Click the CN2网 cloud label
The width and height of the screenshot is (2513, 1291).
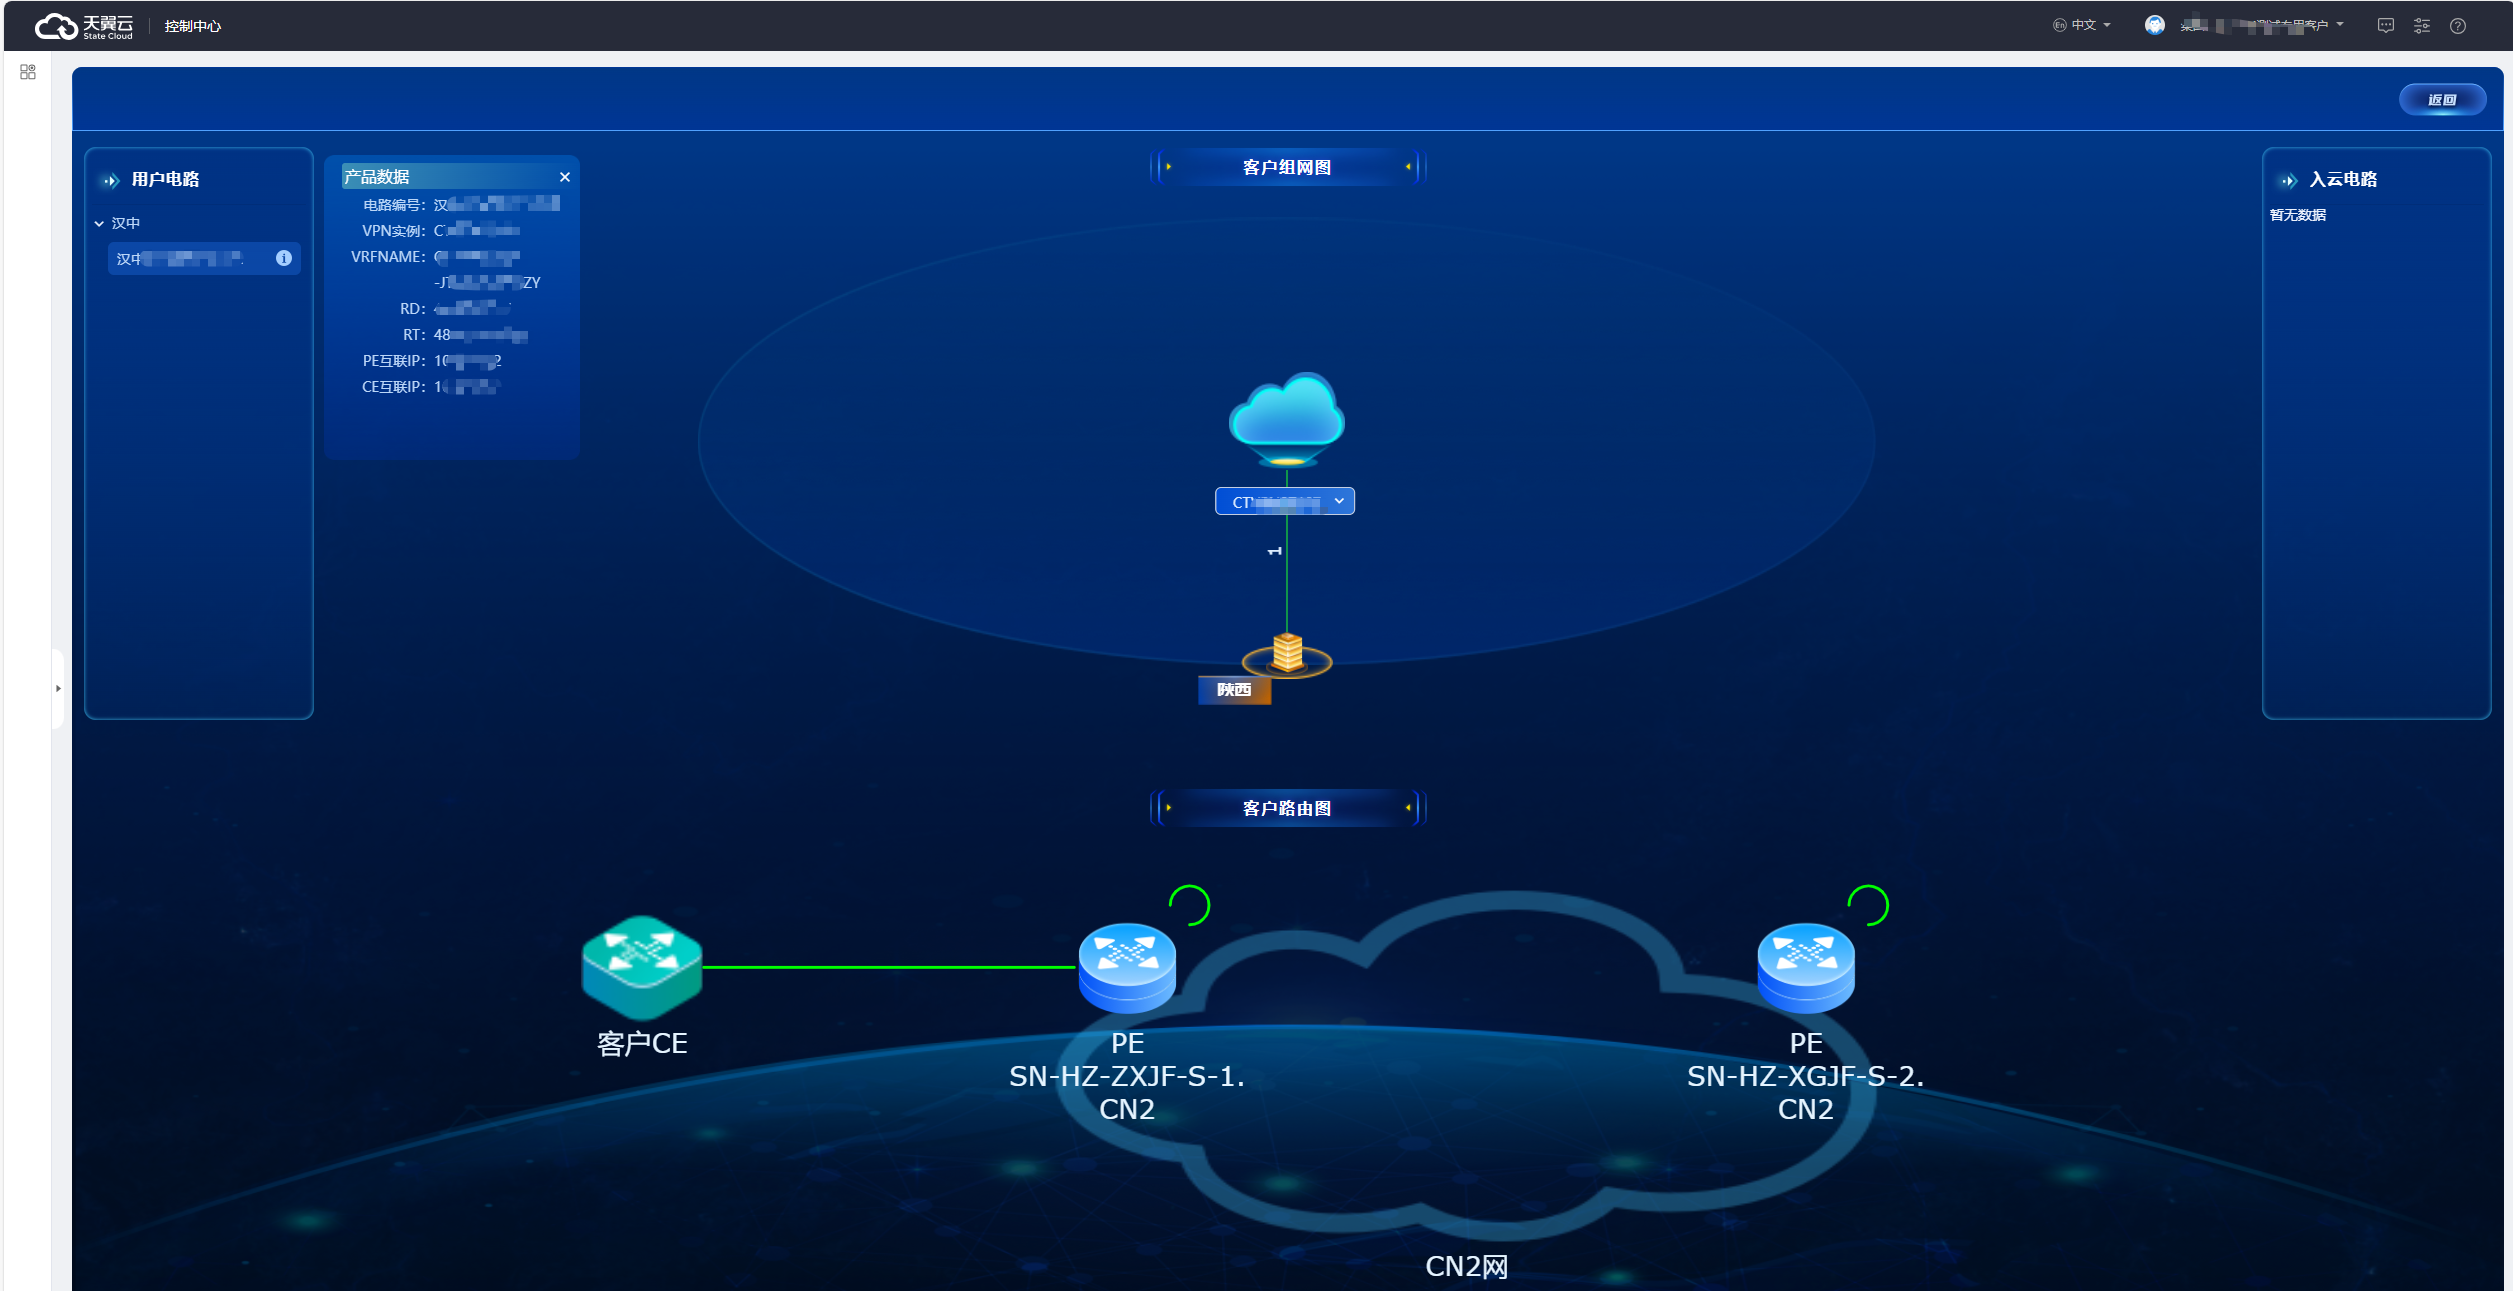coord(1467,1267)
